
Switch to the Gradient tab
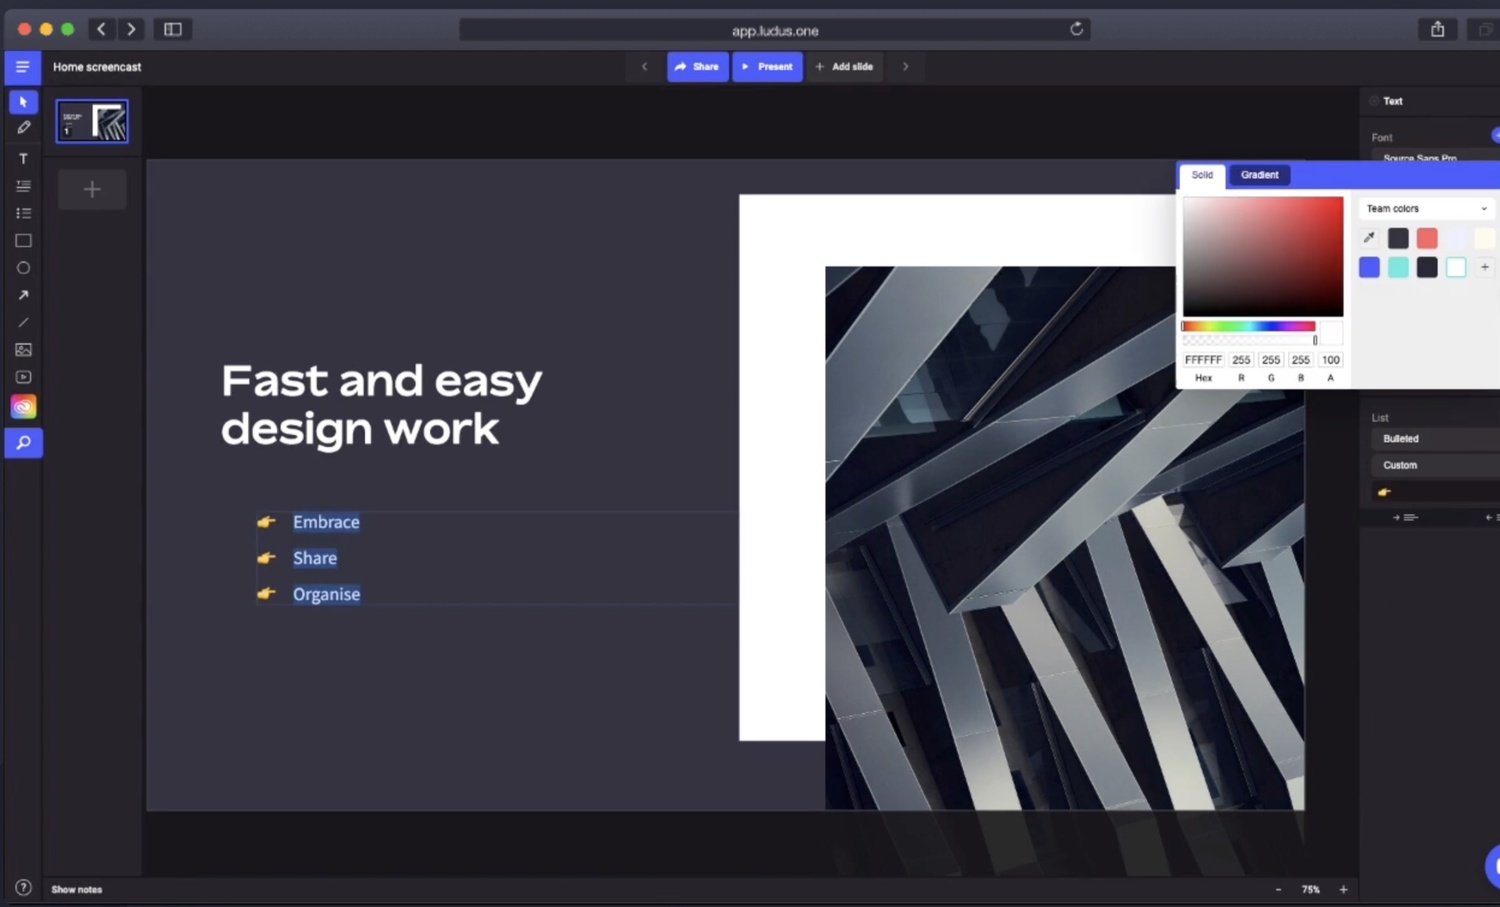[1258, 175]
